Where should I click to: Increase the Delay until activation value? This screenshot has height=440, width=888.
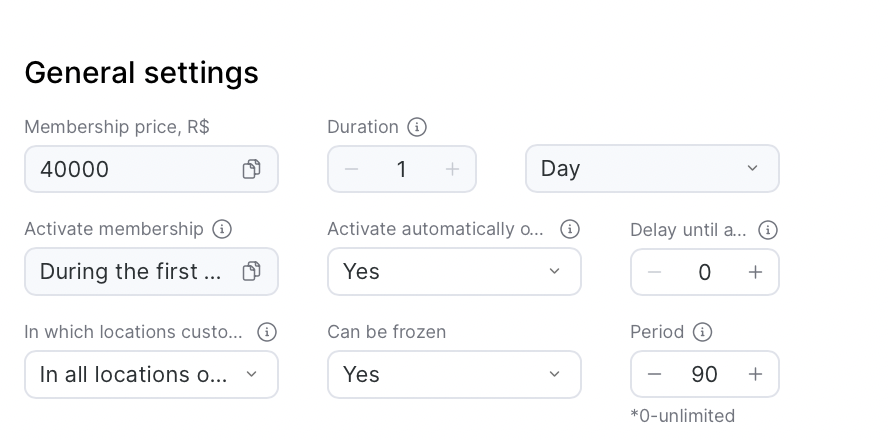(x=755, y=272)
